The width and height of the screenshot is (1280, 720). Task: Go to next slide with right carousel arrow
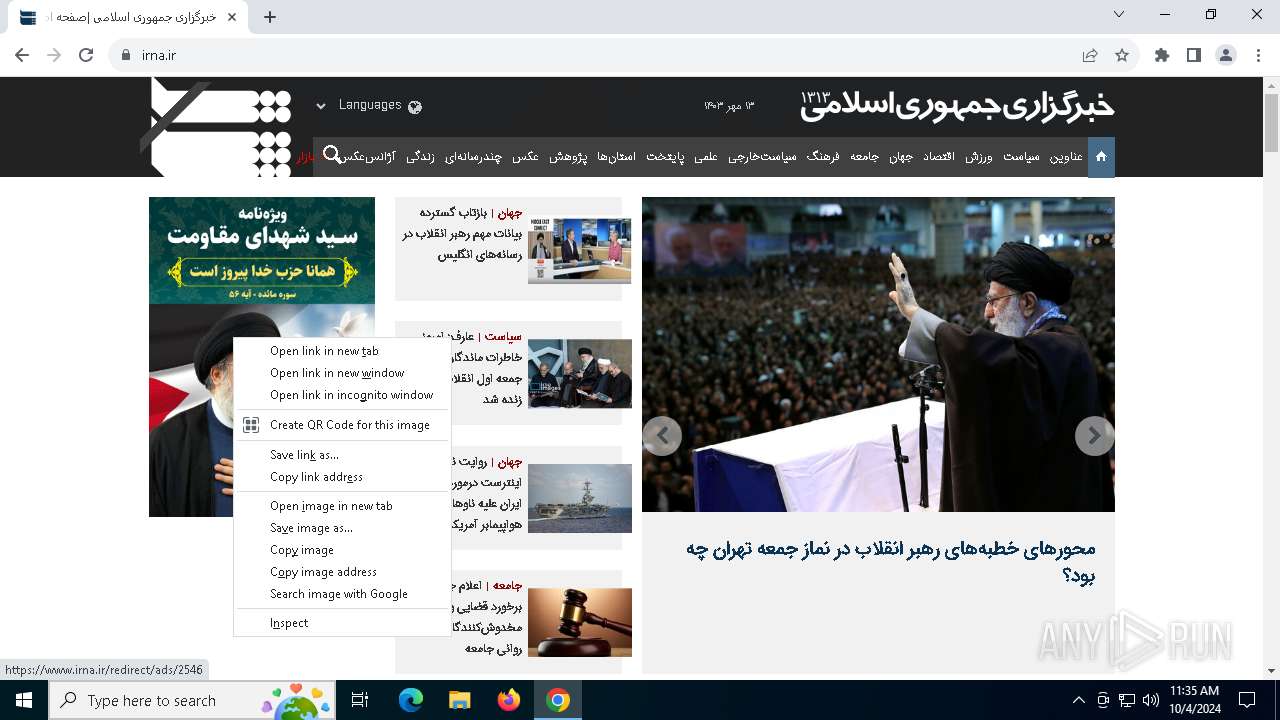pos(1094,436)
